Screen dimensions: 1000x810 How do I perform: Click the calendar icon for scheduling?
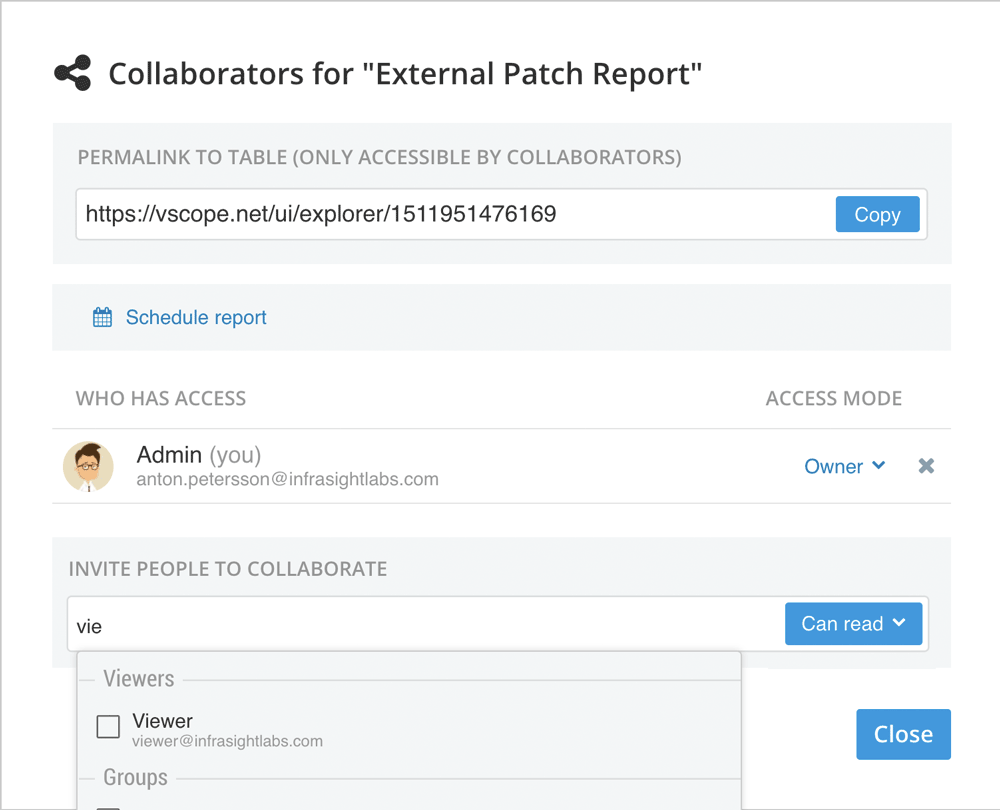[102, 317]
